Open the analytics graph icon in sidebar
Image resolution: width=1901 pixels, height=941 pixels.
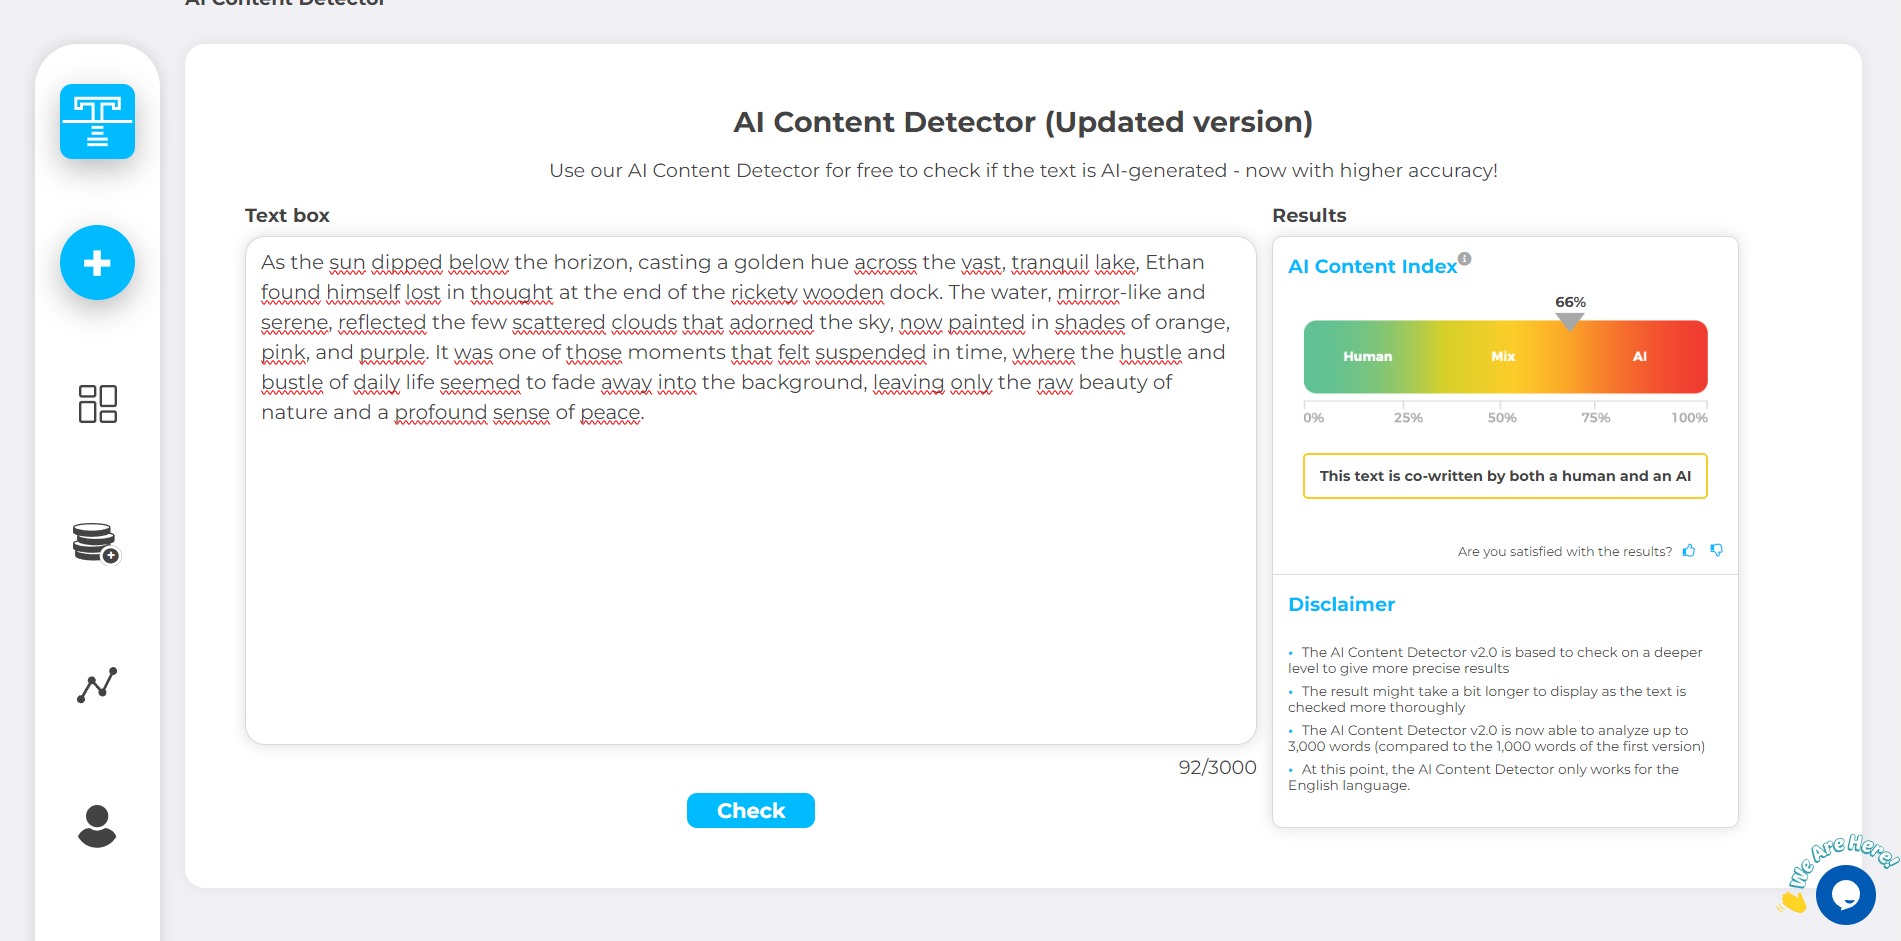pos(97,685)
